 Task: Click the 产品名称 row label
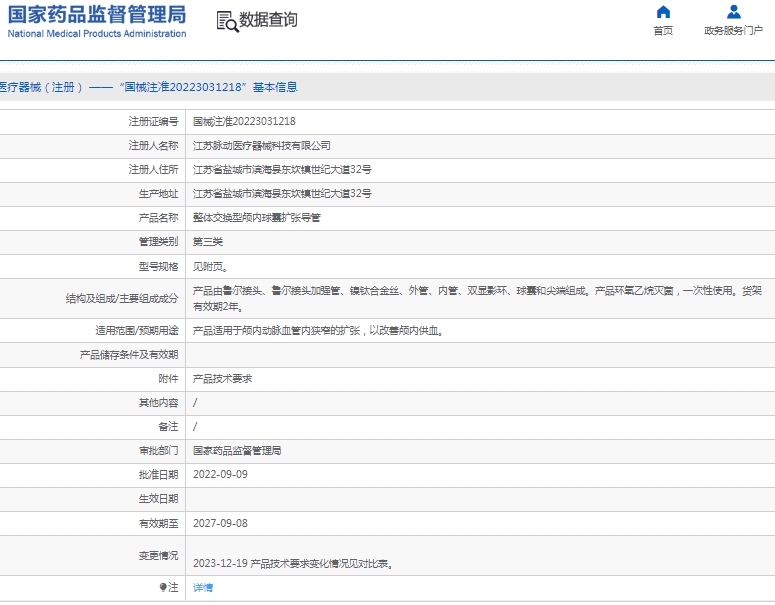(x=158, y=217)
